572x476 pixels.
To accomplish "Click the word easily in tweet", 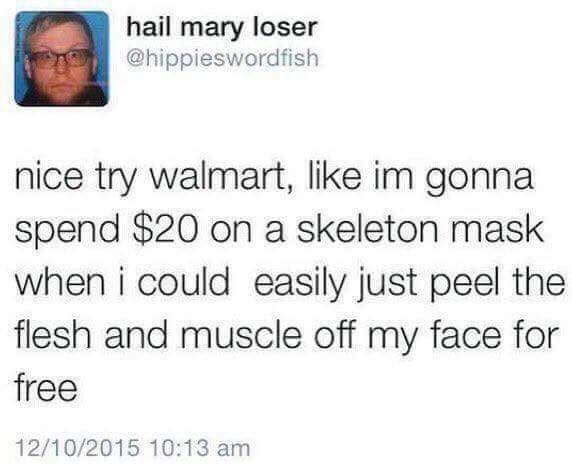I will click(x=299, y=283).
